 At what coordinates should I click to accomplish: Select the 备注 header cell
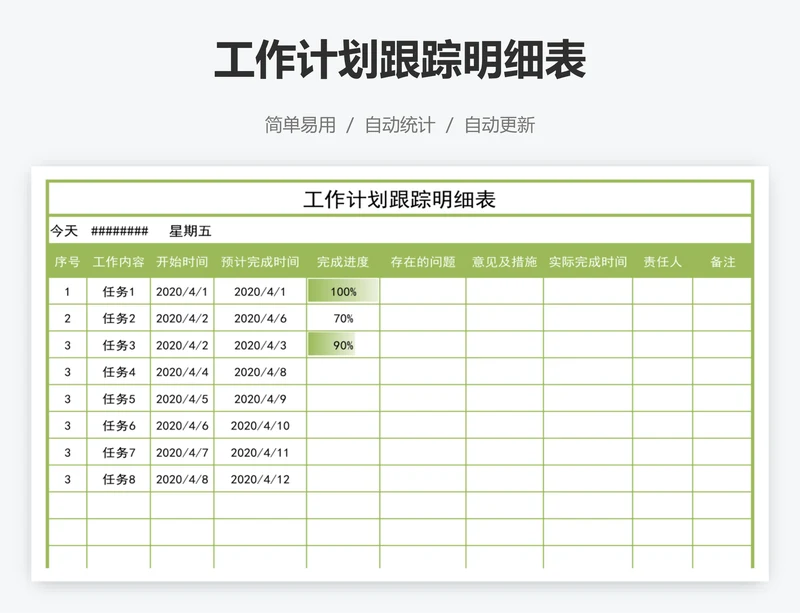click(x=722, y=262)
